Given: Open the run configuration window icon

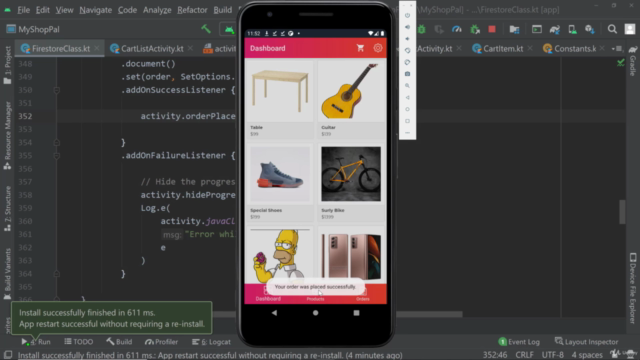Looking at the screenshot, I should tap(537, 29).
